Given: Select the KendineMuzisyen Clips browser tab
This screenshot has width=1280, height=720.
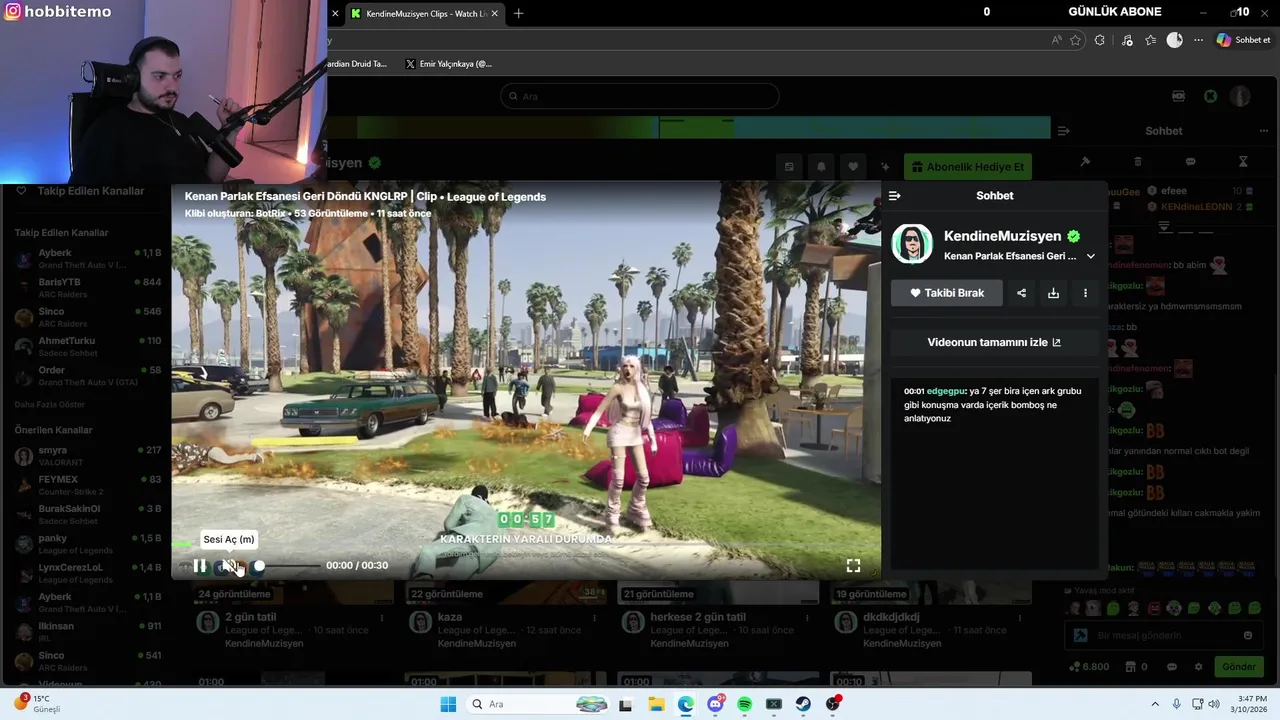Looking at the screenshot, I should (x=424, y=14).
